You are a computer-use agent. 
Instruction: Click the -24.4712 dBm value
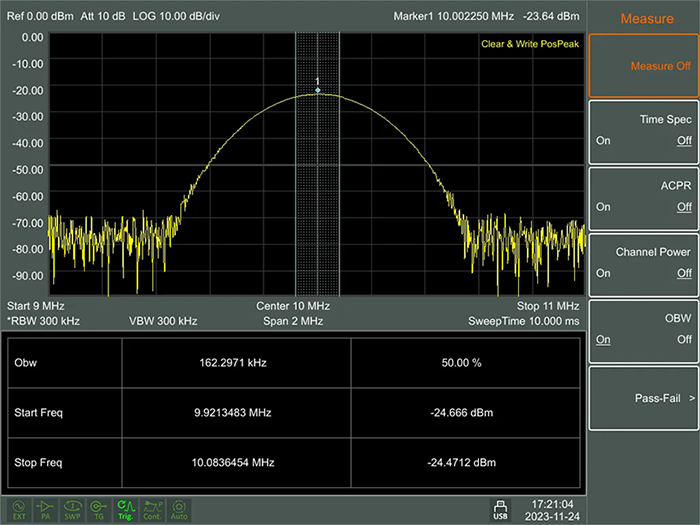pyautogui.click(x=462, y=462)
